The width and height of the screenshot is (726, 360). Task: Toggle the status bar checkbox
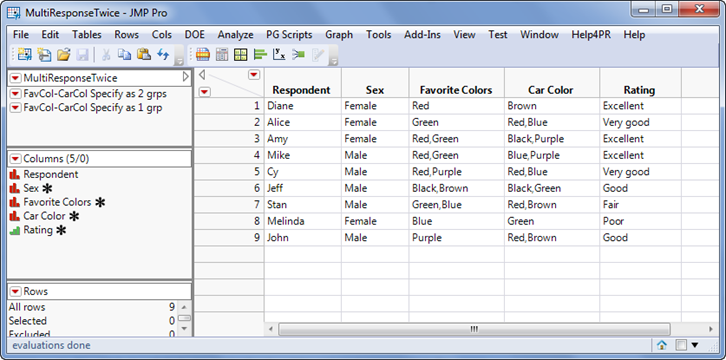point(681,345)
